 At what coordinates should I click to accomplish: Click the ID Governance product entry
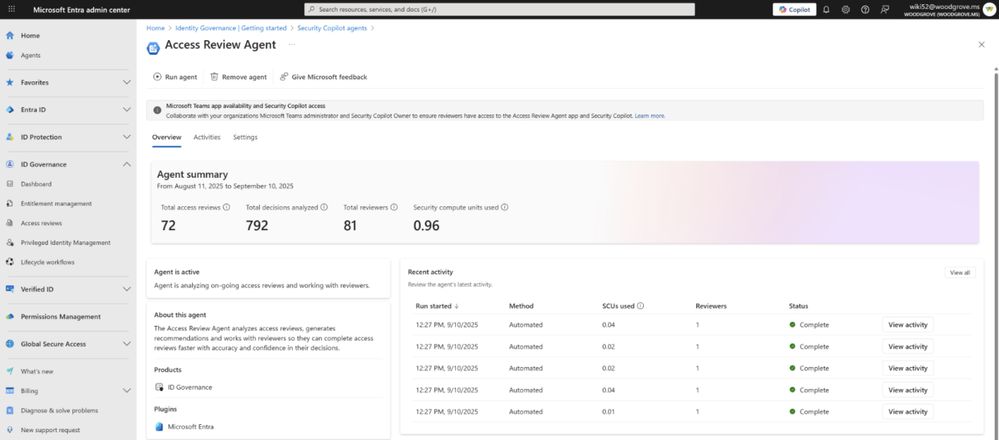[183, 387]
